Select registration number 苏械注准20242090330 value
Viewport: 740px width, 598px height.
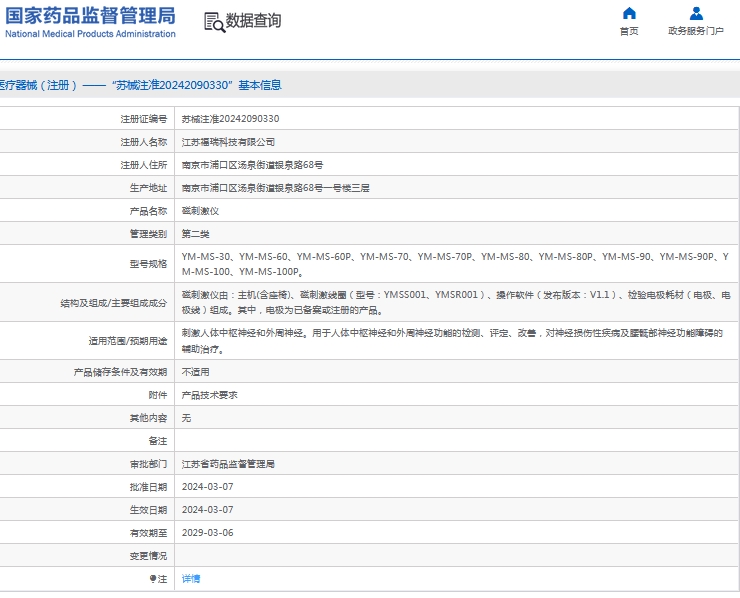(x=230, y=119)
